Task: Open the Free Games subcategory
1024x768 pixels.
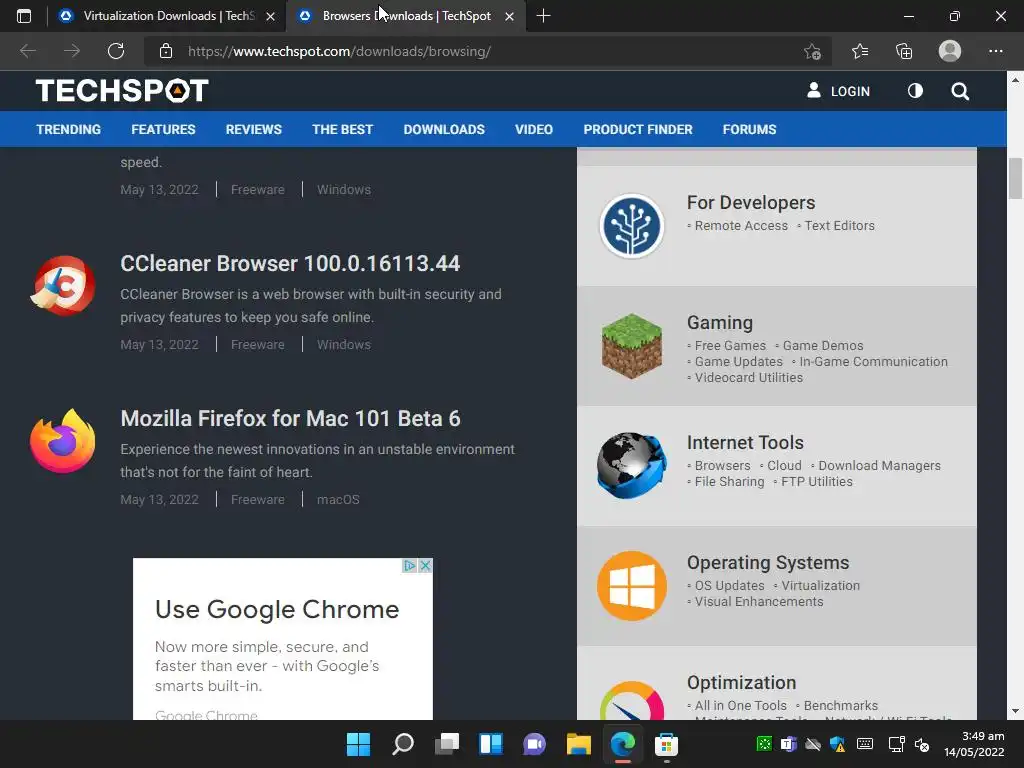Action: click(x=730, y=345)
